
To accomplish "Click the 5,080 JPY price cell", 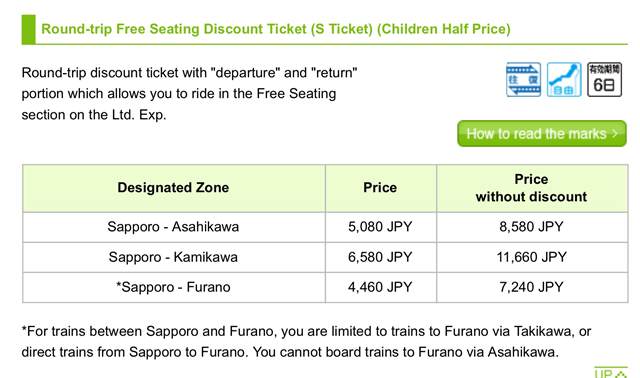I will [380, 227].
